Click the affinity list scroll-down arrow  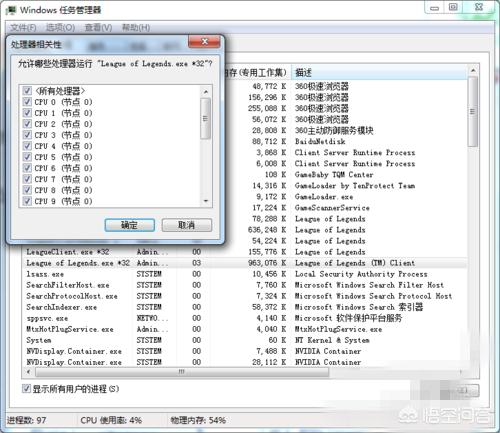coord(206,201)
